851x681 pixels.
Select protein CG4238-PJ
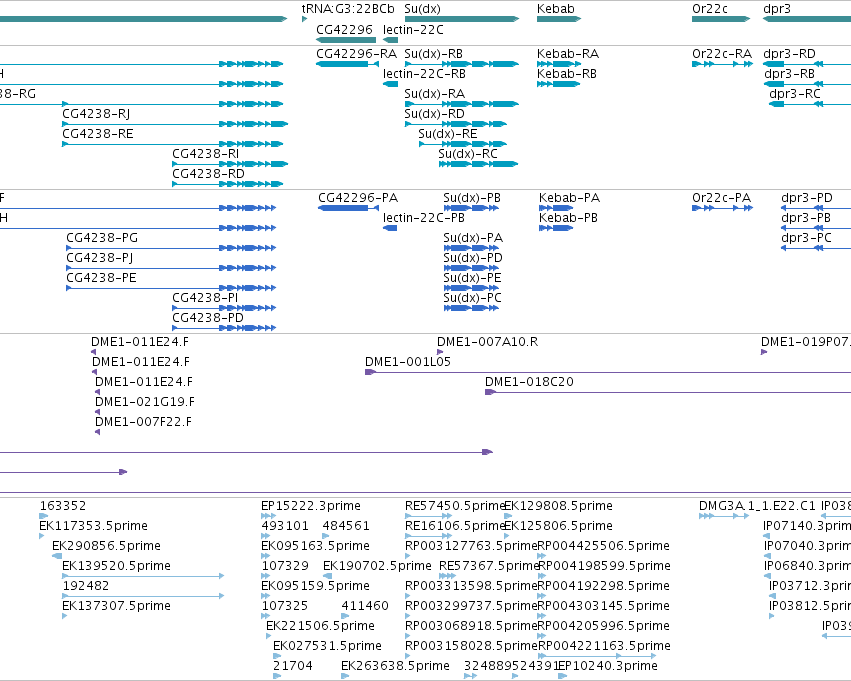point(171,268)
